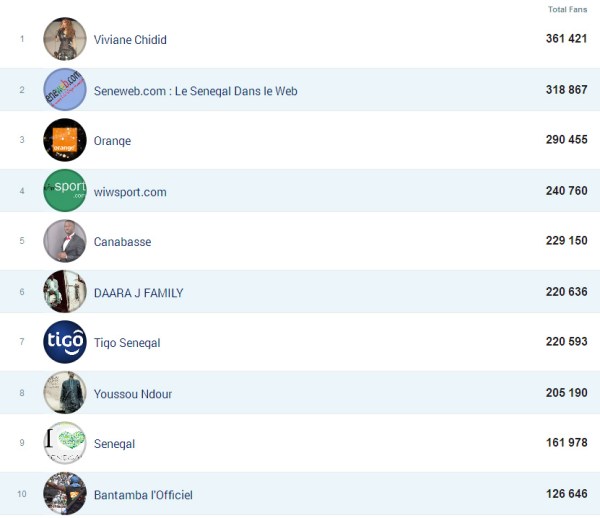This screenshot has height=518, width=600.
Task: Click the blue Tigo logo
Action: pos(65,342)
